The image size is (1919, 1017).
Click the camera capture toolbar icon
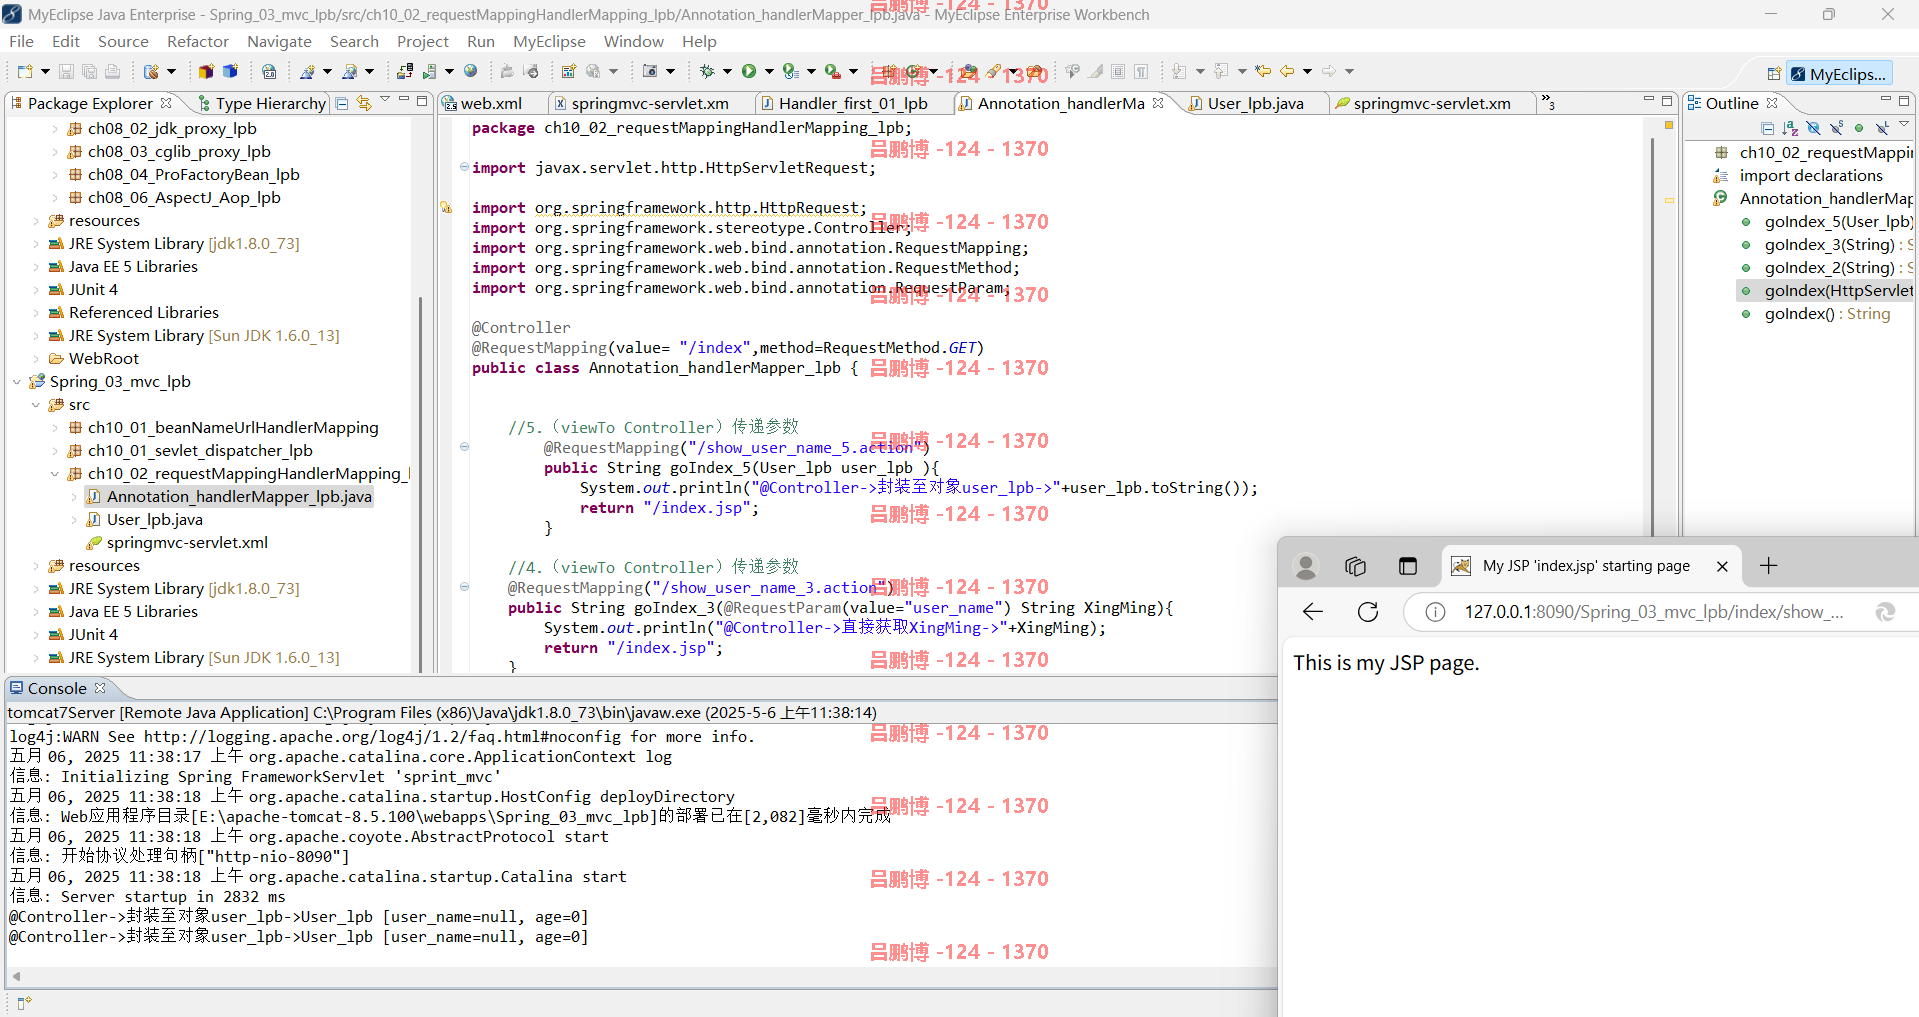(650, 71)
